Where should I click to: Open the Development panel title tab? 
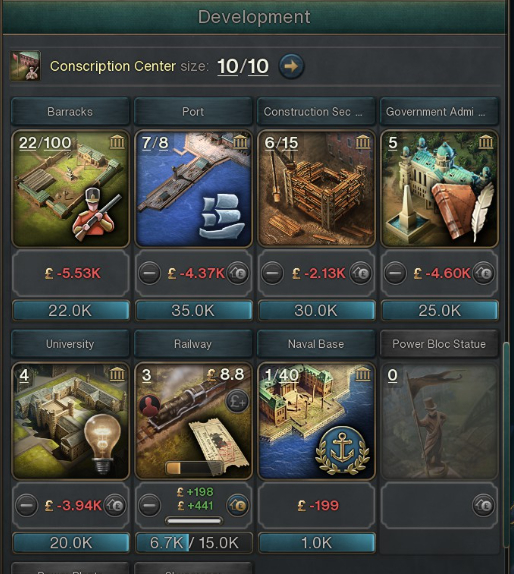(254, 17)
